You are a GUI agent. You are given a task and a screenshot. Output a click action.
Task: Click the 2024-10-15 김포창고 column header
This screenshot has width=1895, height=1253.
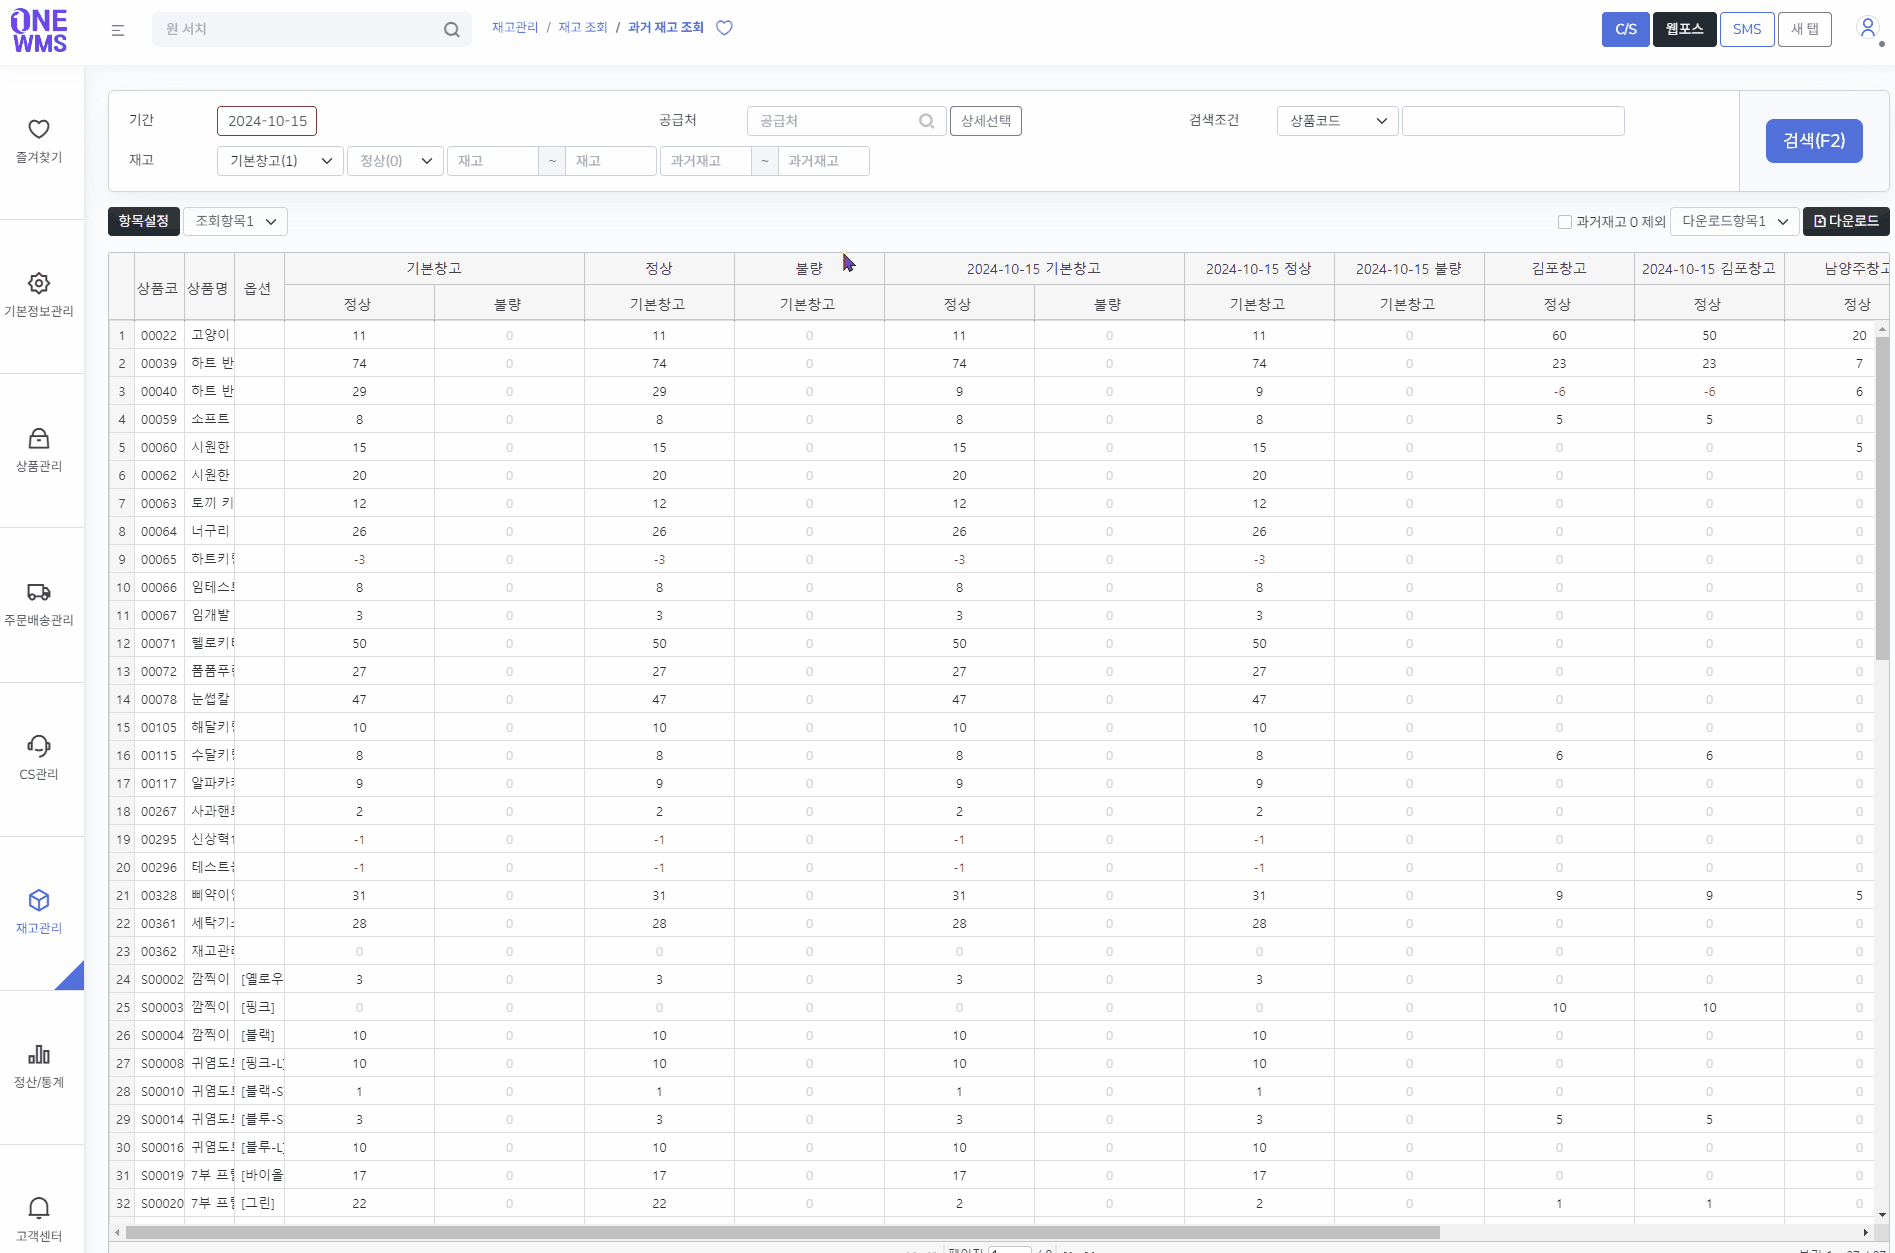coord(1709,269)
